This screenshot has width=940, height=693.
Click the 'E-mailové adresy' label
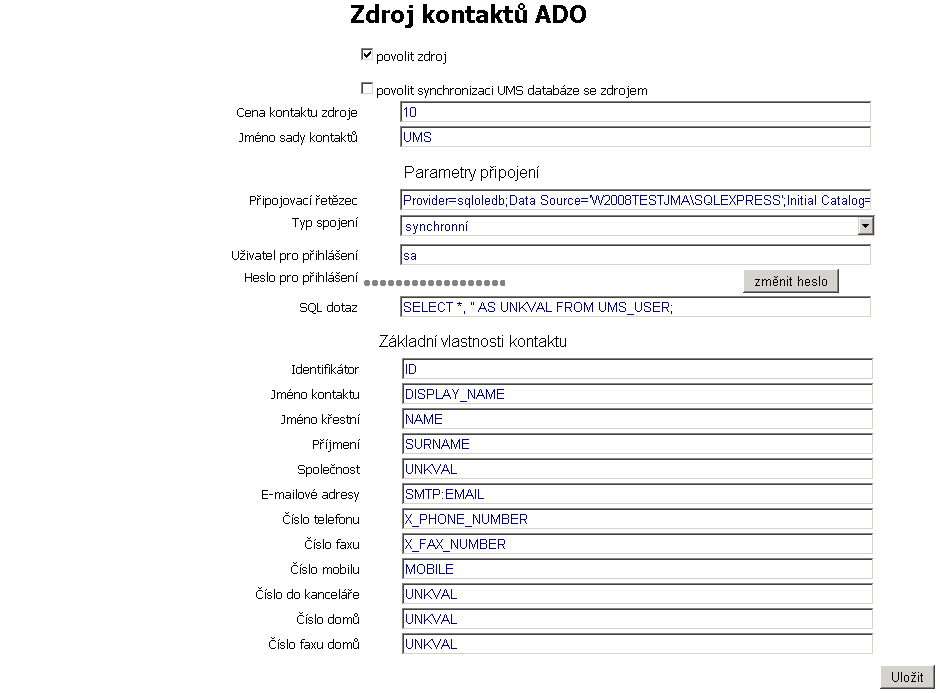pos(310,495)
